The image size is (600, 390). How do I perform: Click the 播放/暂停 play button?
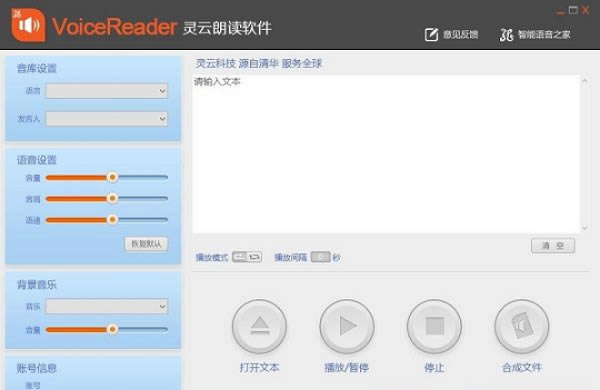(x=347, y=326)
